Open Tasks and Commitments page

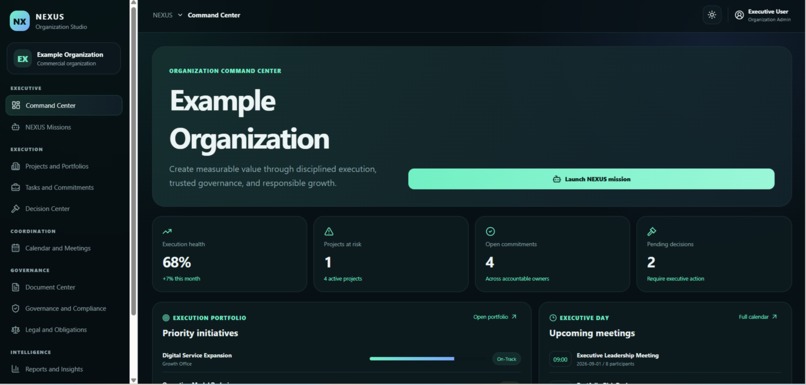pyautogui.click(x=64, y=188)
